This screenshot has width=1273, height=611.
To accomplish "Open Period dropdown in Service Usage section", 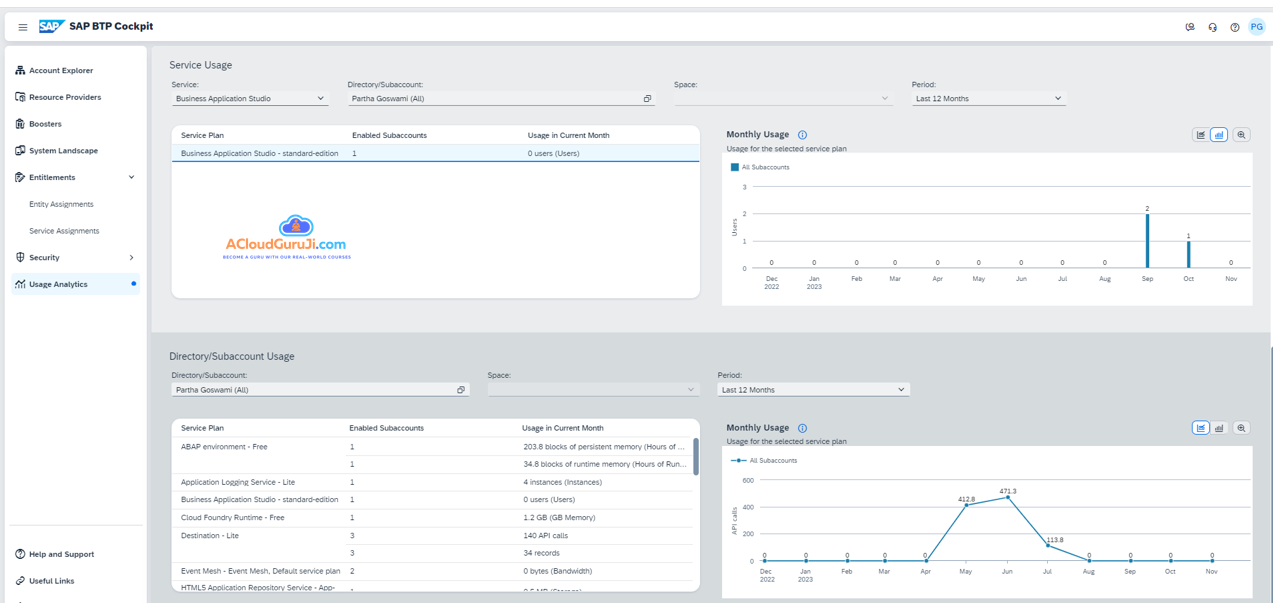I will coord(988,99).
